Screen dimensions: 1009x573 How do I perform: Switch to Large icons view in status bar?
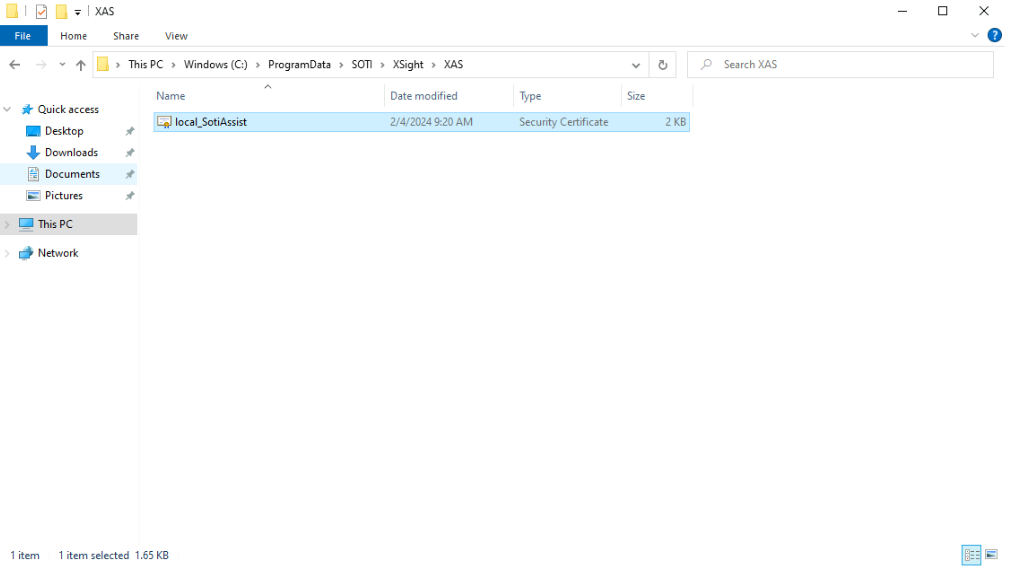tap(991, 554)
